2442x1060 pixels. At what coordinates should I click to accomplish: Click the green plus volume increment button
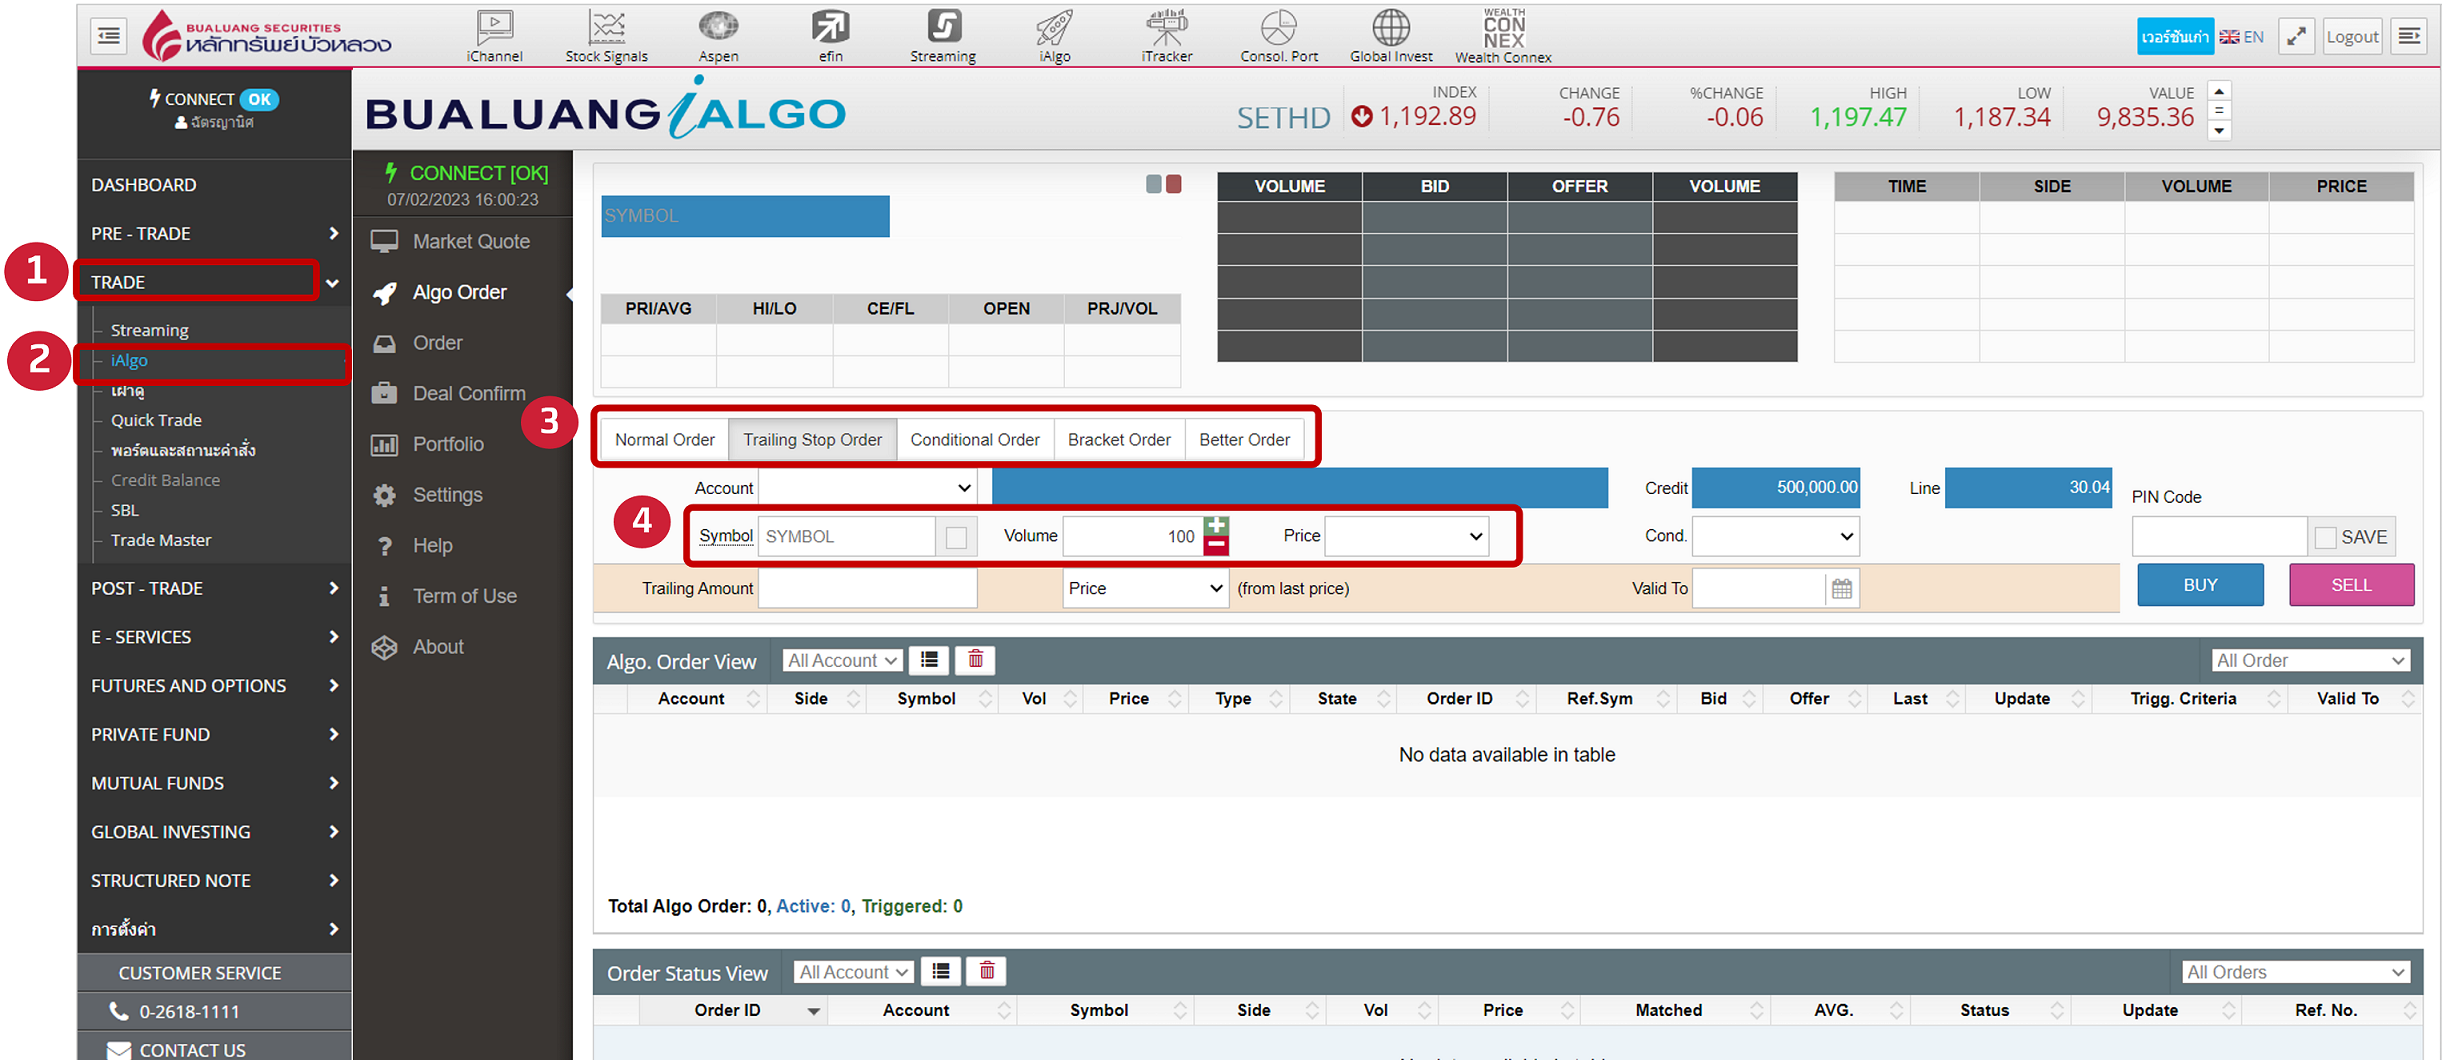click(1216, 525)
